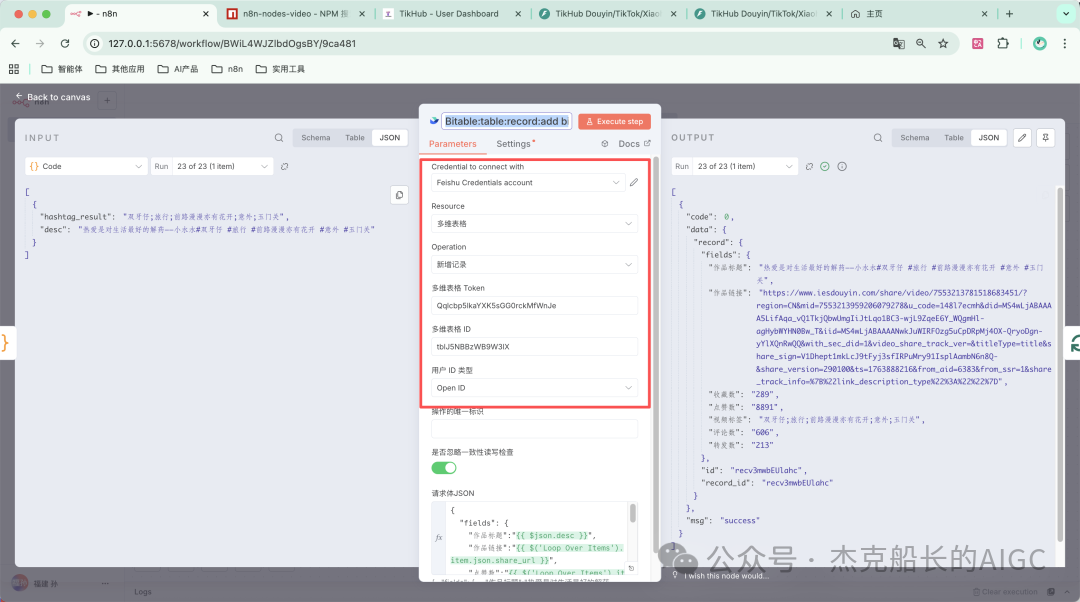This screenshot has width=1080, height=602.
Task: Open the Operation dropdown
Action: point(534,264)
